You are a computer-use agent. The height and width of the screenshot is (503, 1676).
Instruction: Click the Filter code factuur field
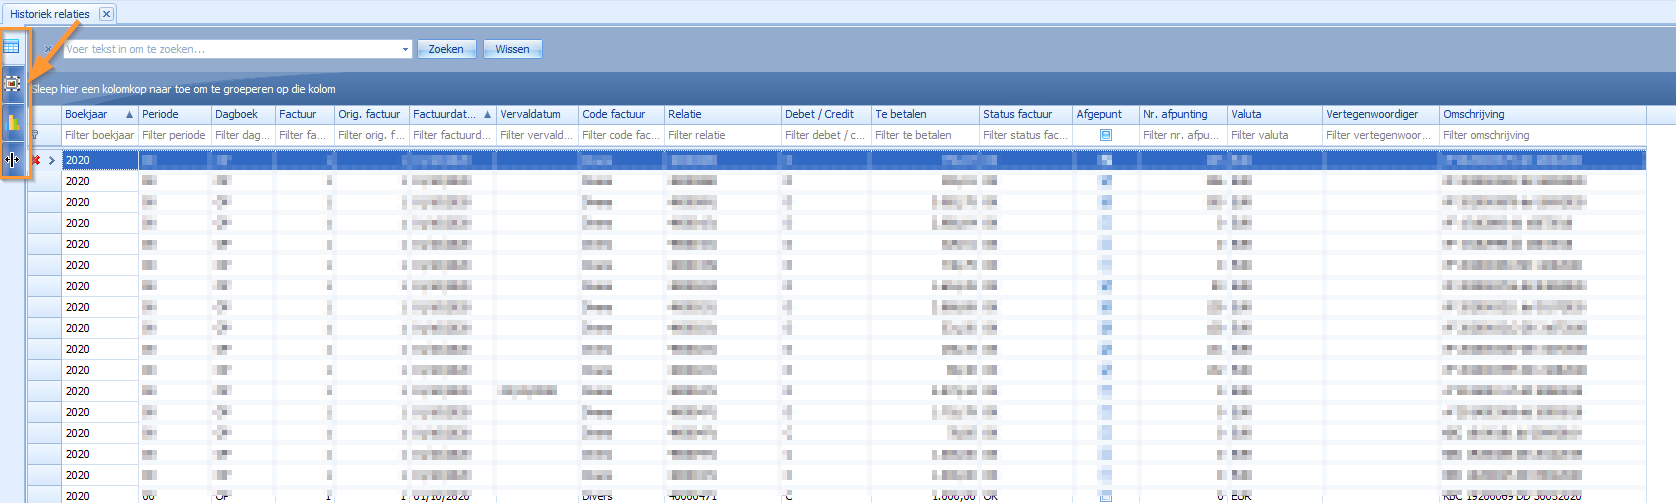point(621,135)
